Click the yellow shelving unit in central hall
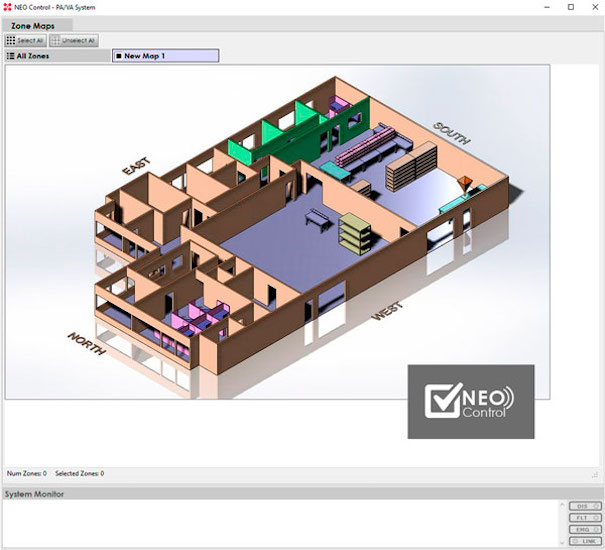 click(x=352, y=232)
